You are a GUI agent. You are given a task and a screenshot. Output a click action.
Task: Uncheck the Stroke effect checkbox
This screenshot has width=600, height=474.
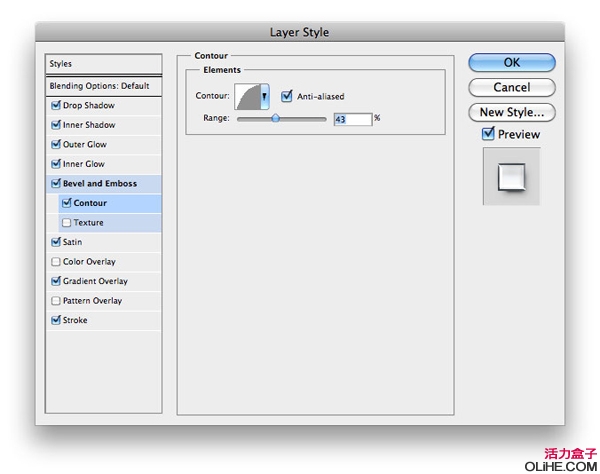(x=56, y=320)
